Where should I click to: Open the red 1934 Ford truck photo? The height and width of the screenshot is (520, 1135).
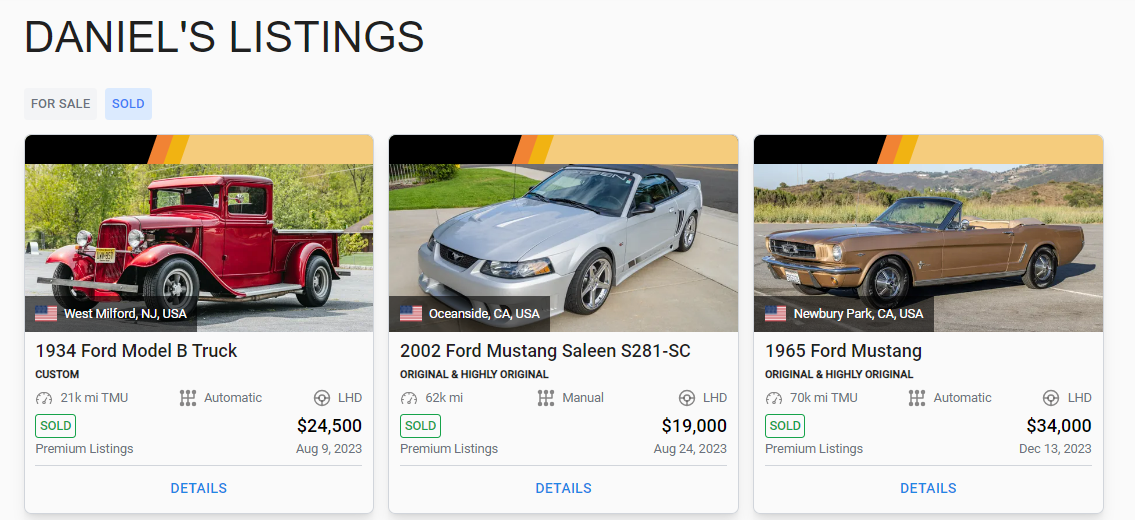199,235
